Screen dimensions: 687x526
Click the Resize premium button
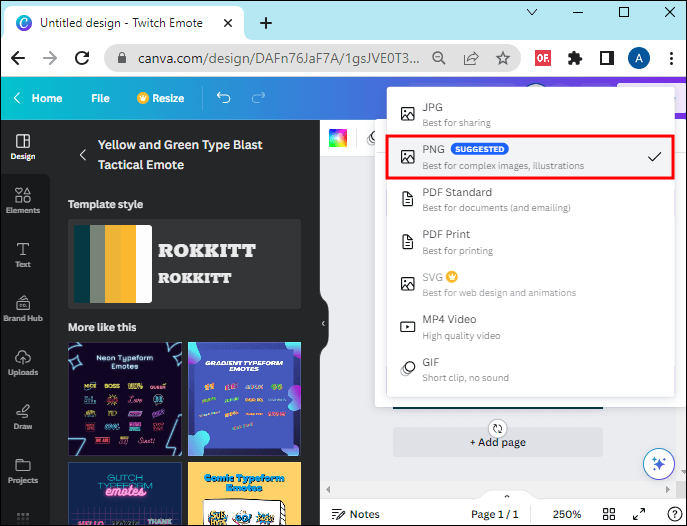161,98
